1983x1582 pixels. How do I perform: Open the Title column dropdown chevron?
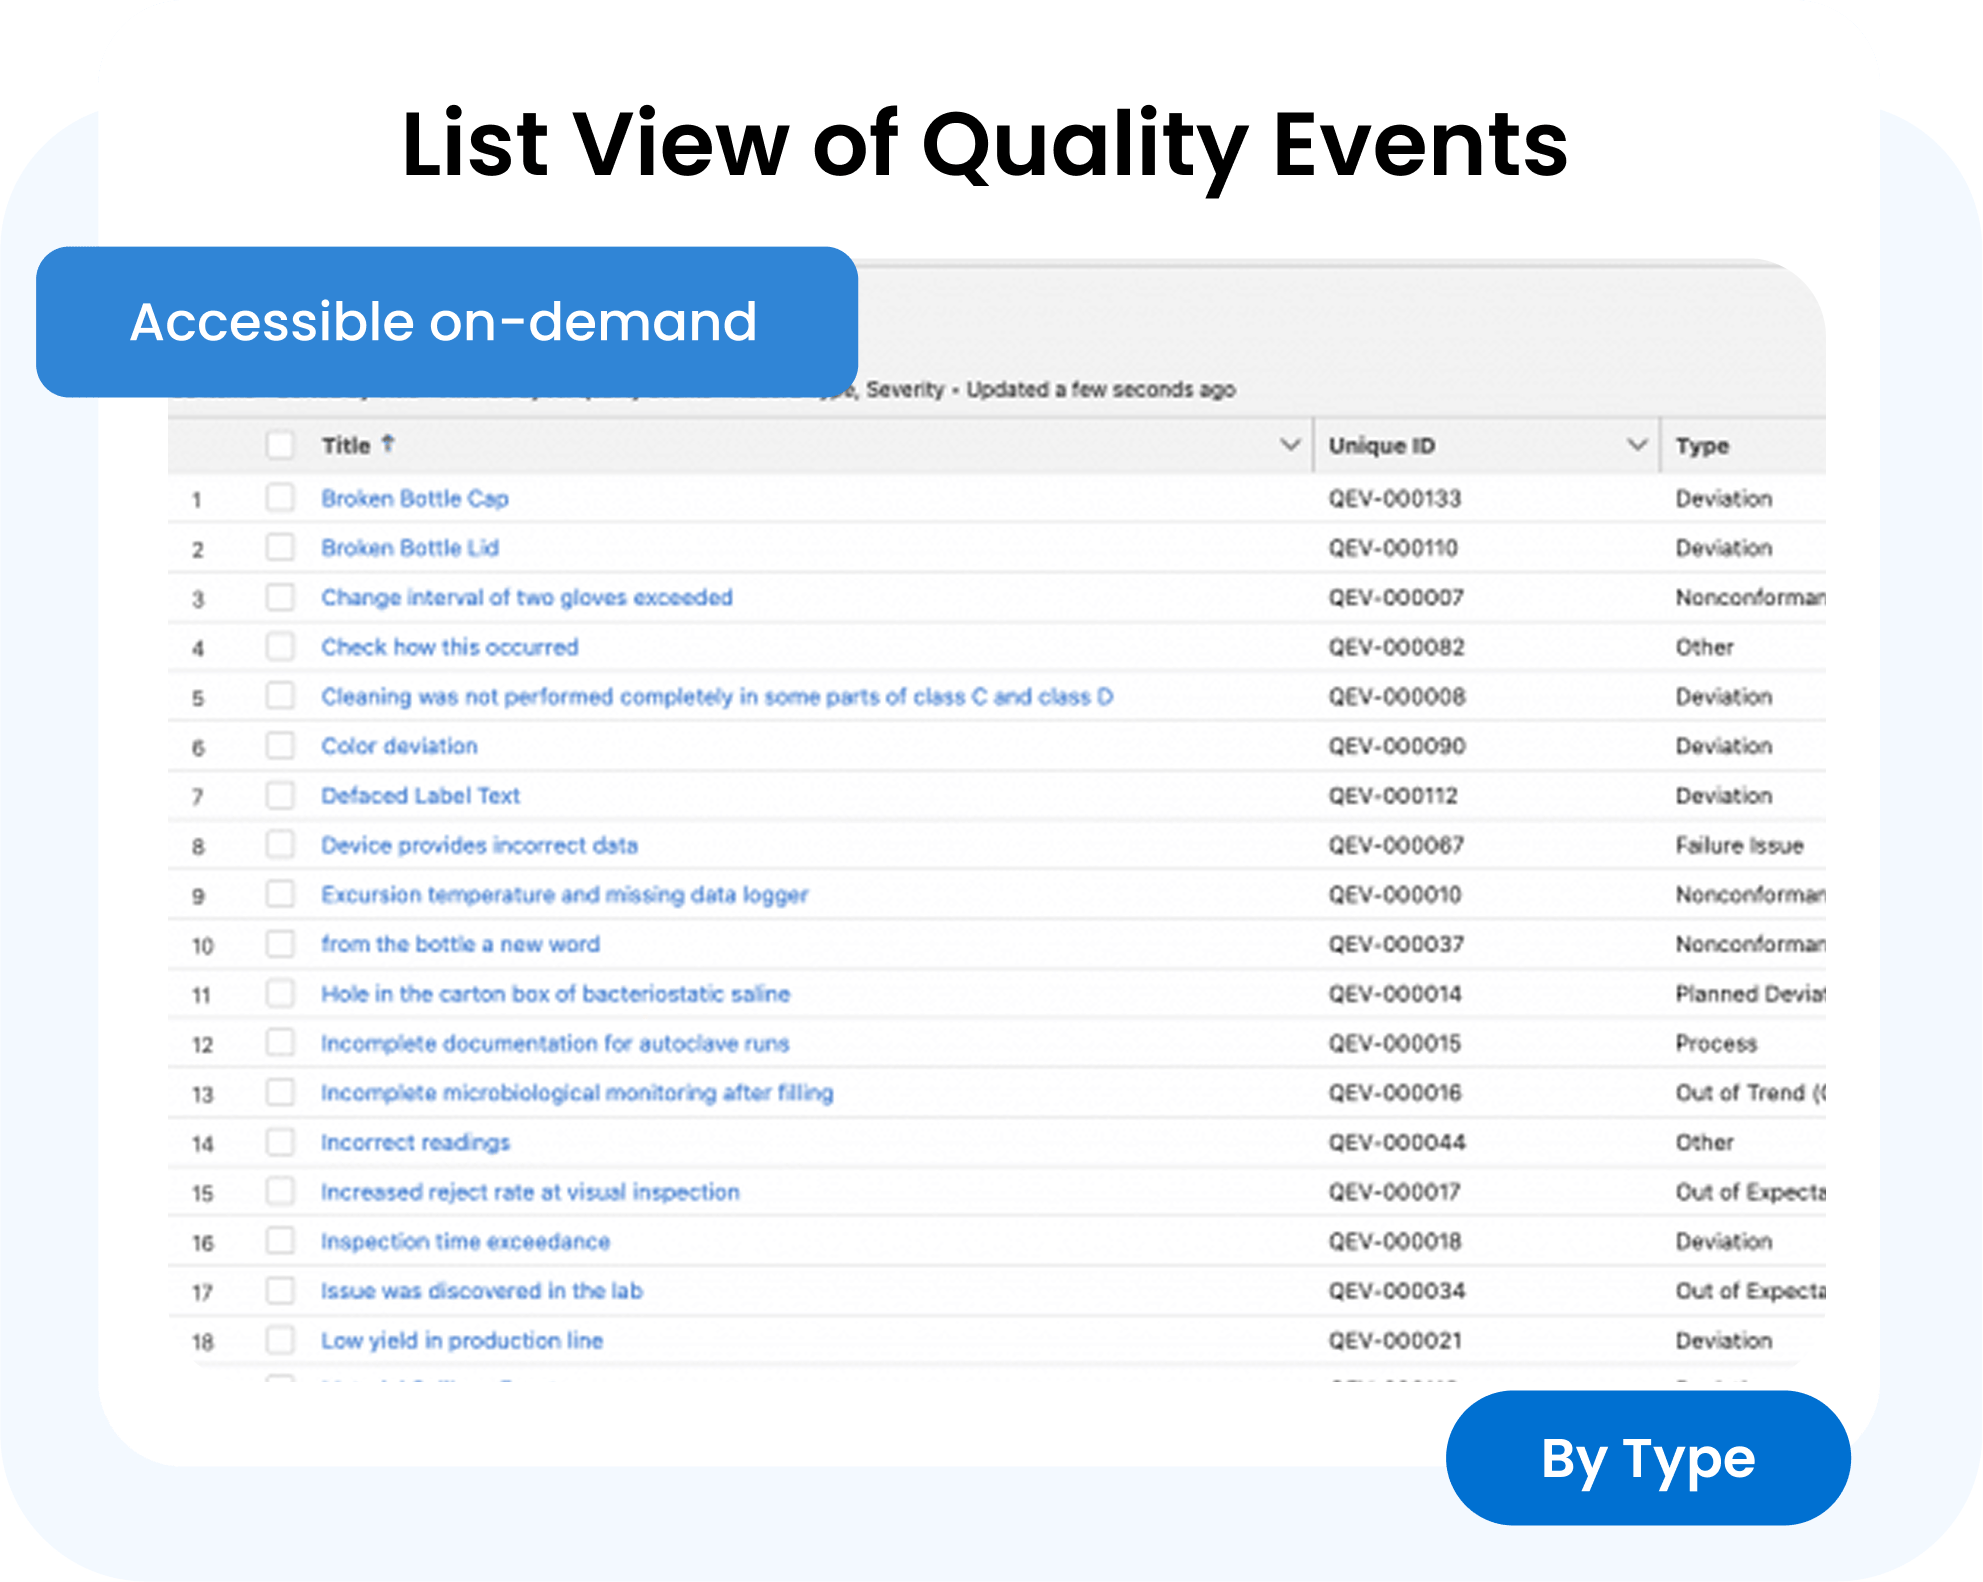[1290, 444]
